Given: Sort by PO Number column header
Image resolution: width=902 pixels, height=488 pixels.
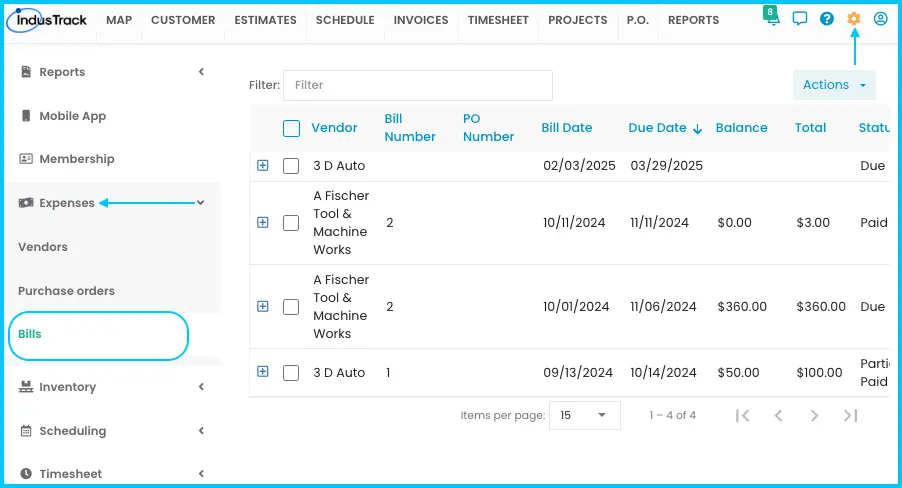Looking at the screenshot, I should tap(488, 128).
